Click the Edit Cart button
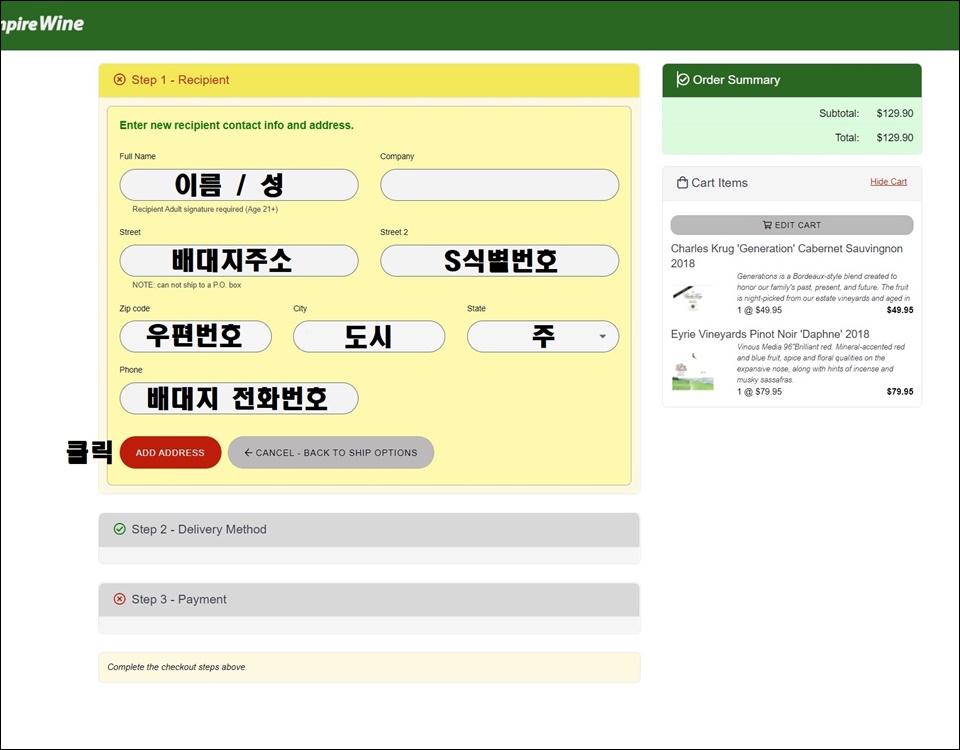 click(x=792, y=225)
